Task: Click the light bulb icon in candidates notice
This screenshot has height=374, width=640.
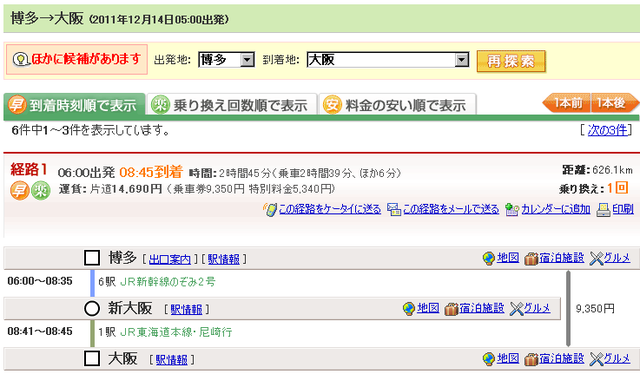Action: (21, 59)
